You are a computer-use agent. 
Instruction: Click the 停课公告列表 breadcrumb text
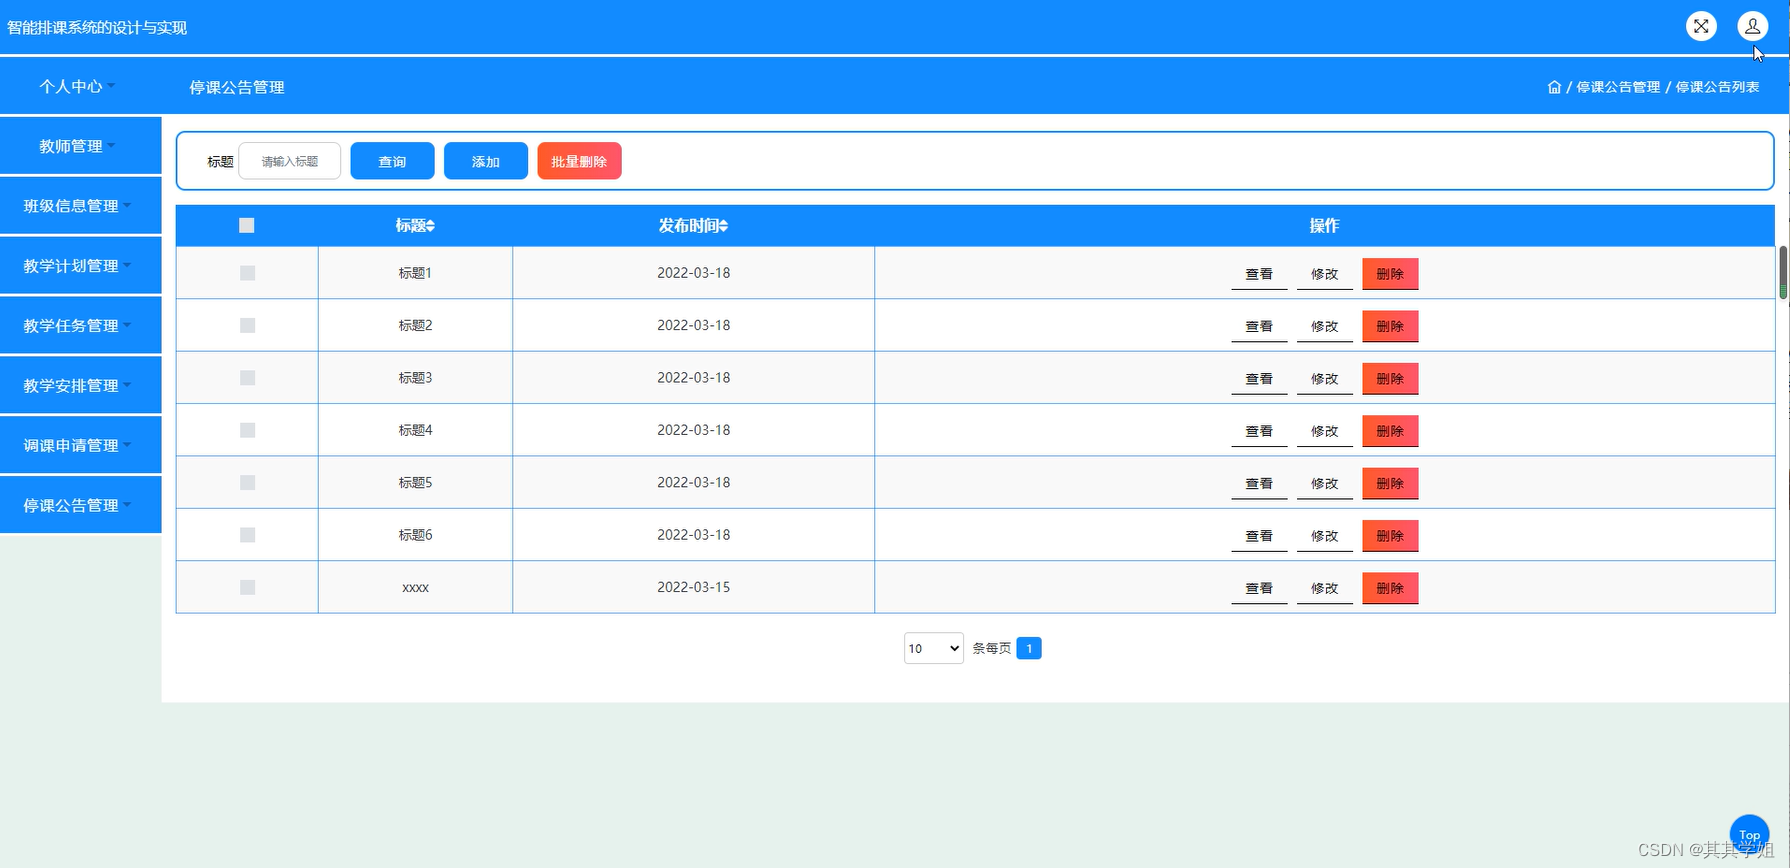click(1717, 87)
